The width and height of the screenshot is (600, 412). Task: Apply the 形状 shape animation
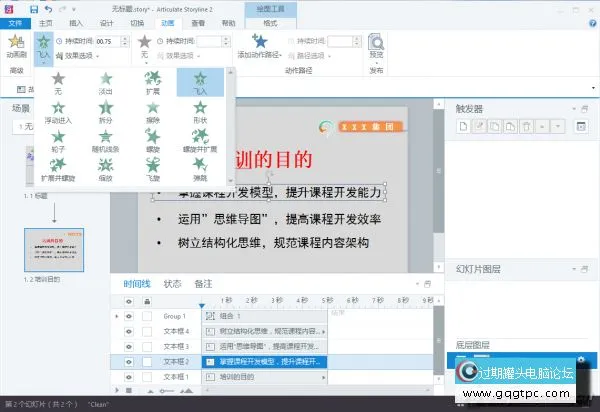200,112
